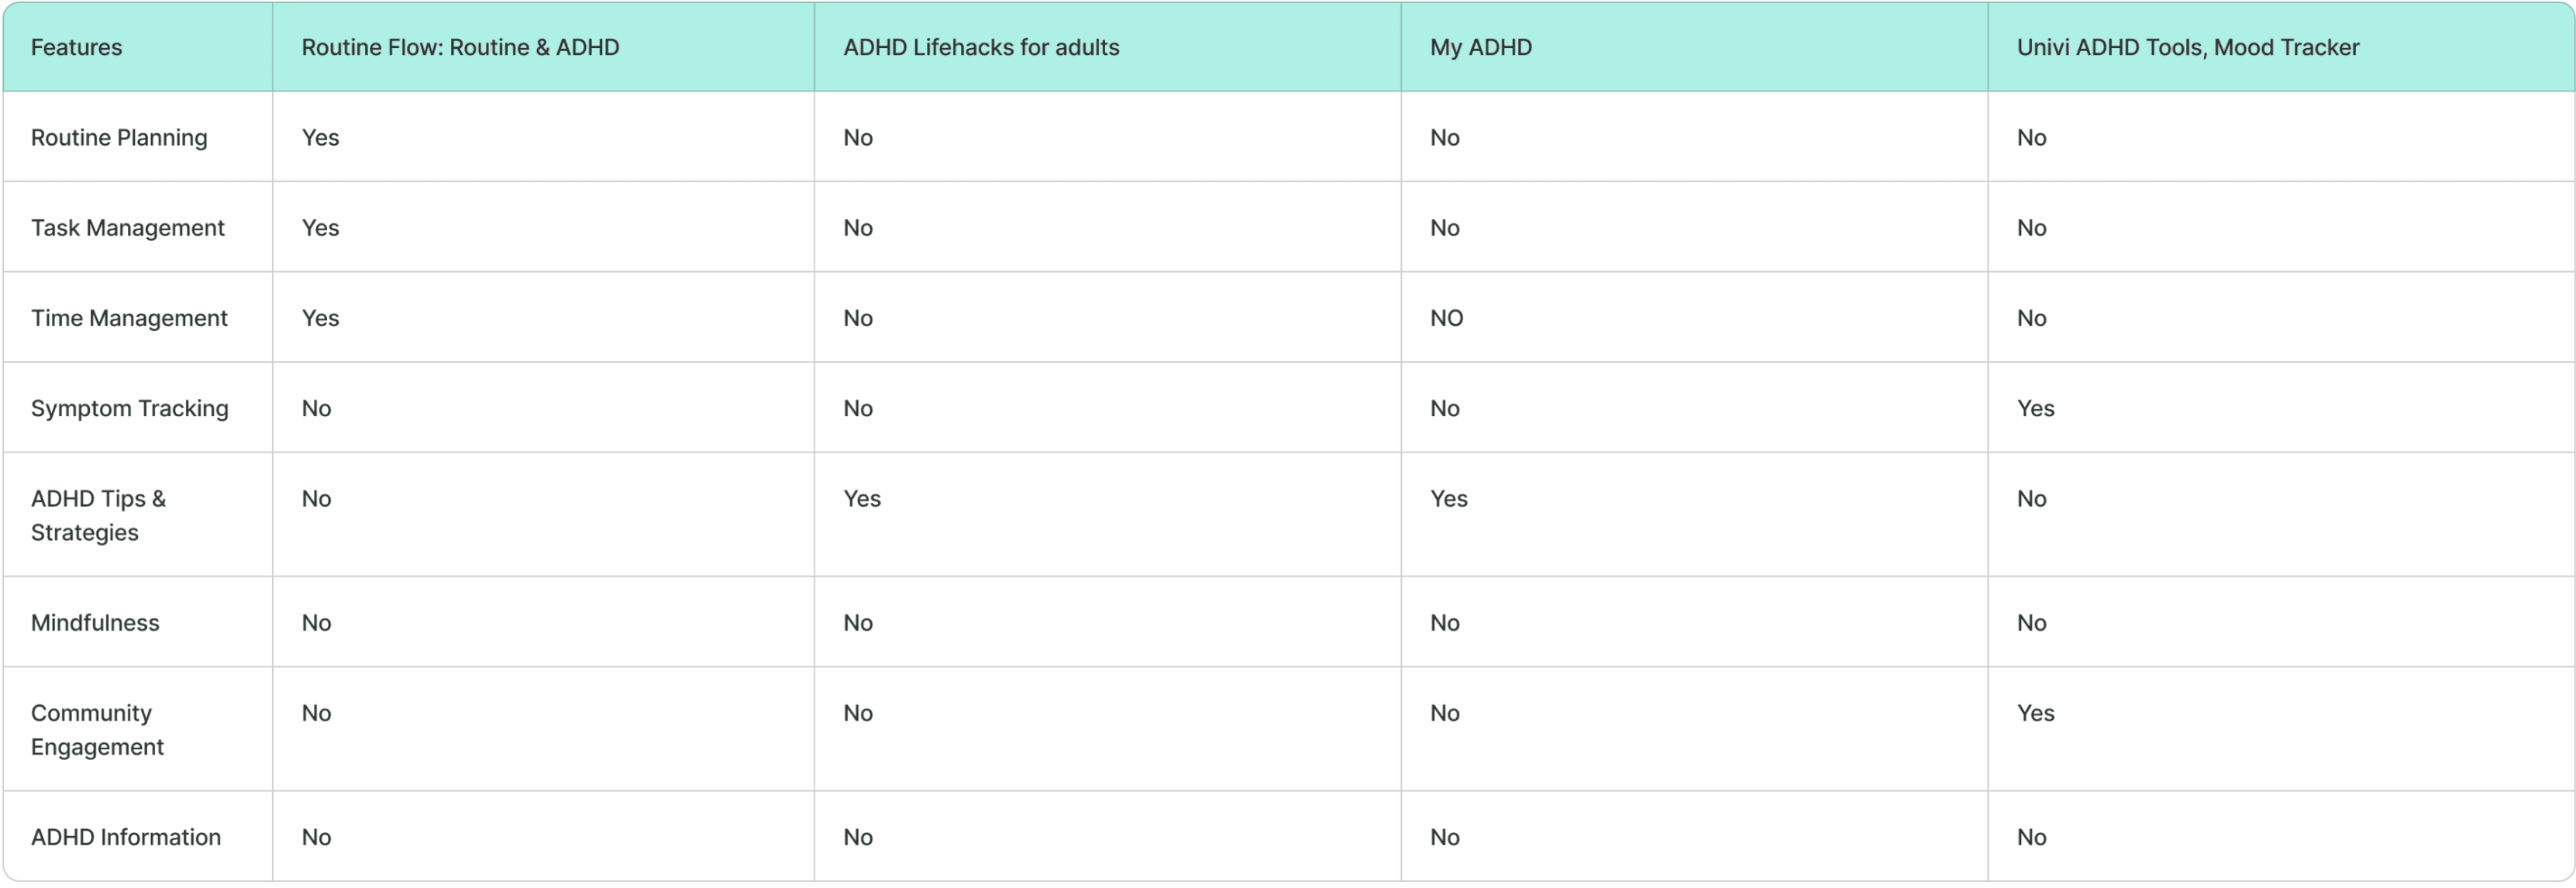Select the uppercase NO in Time Management row
Screen dimensions: 2576x888
click(1446, 318)
